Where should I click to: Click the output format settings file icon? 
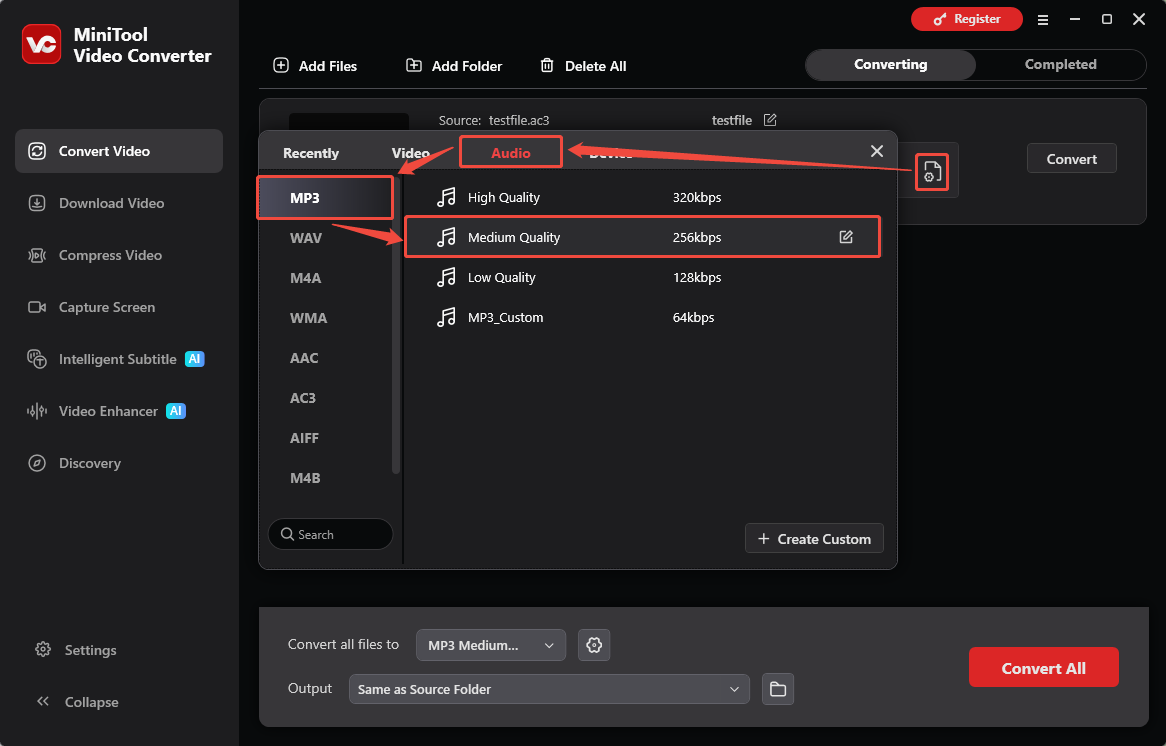932,172
